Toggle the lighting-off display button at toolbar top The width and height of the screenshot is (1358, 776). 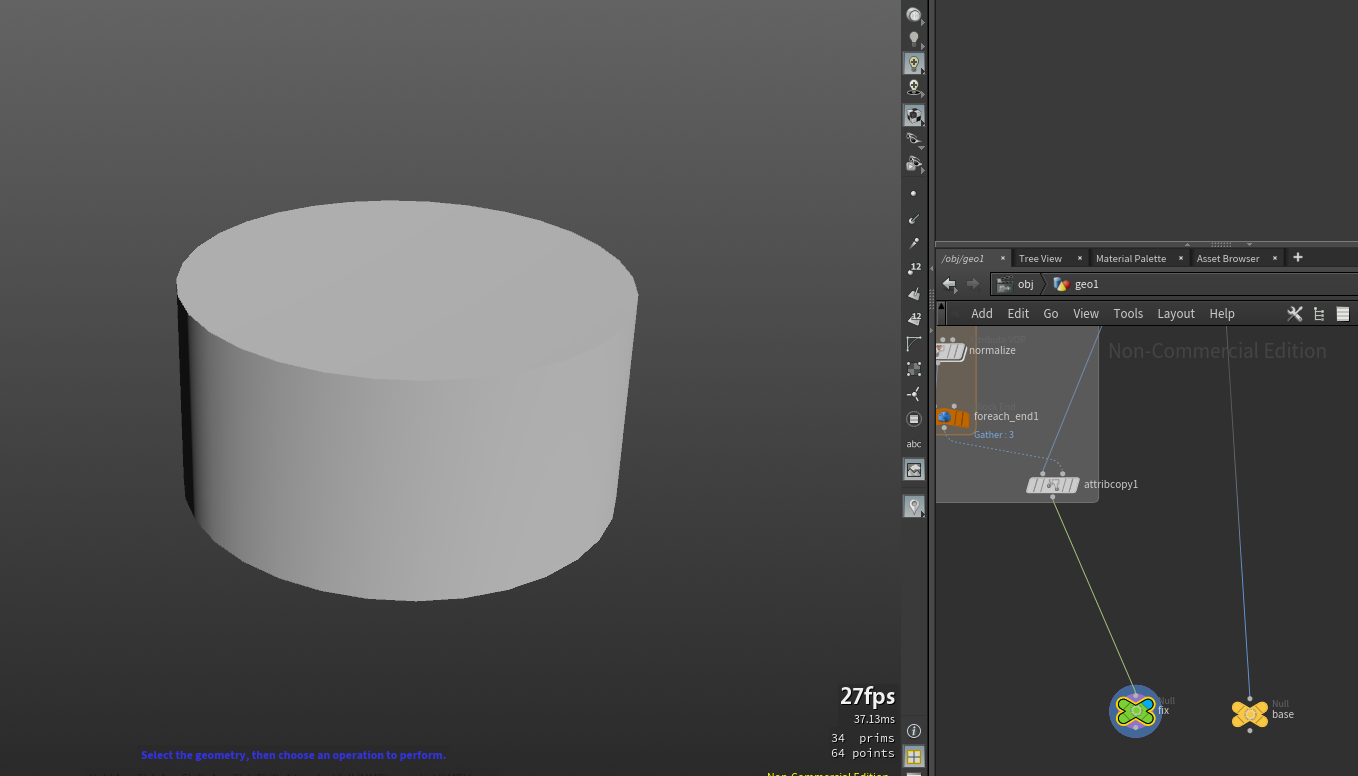pos(913,15)
